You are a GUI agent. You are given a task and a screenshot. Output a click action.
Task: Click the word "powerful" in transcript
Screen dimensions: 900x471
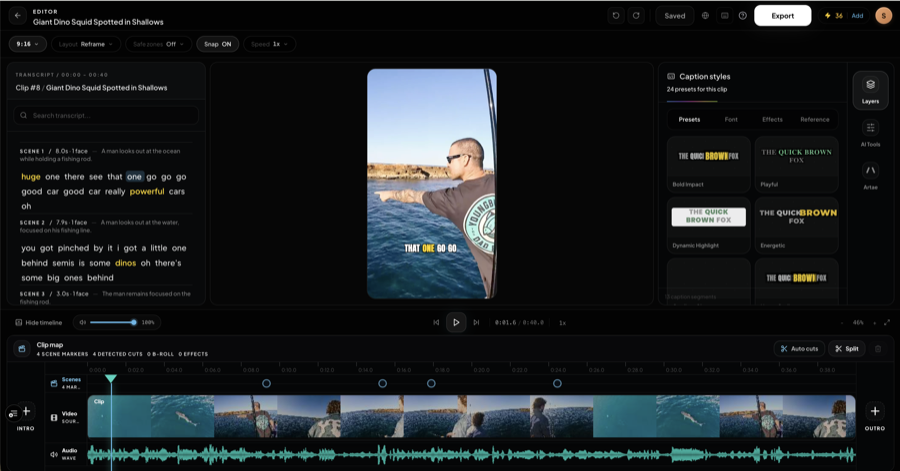[147, 192]
